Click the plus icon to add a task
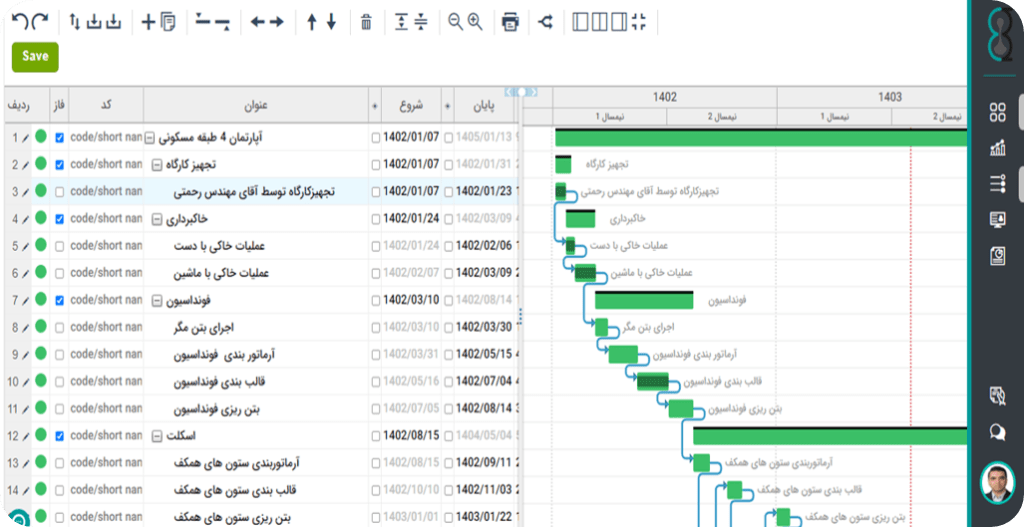Screen dimensions: 1024x527 pos(149,22)
